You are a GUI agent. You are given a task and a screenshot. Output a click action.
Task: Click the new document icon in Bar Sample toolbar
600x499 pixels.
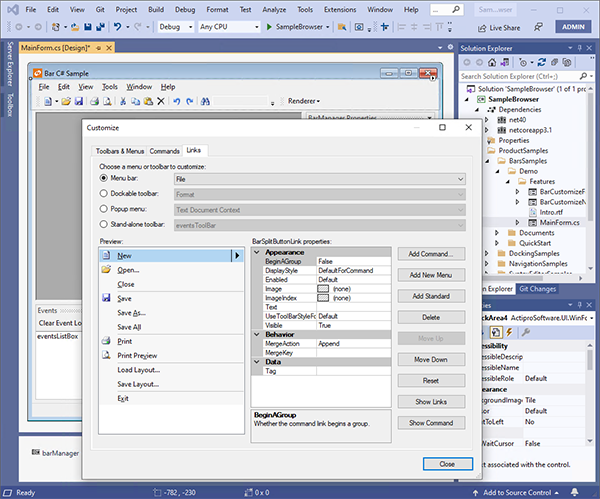click(48, 101)
